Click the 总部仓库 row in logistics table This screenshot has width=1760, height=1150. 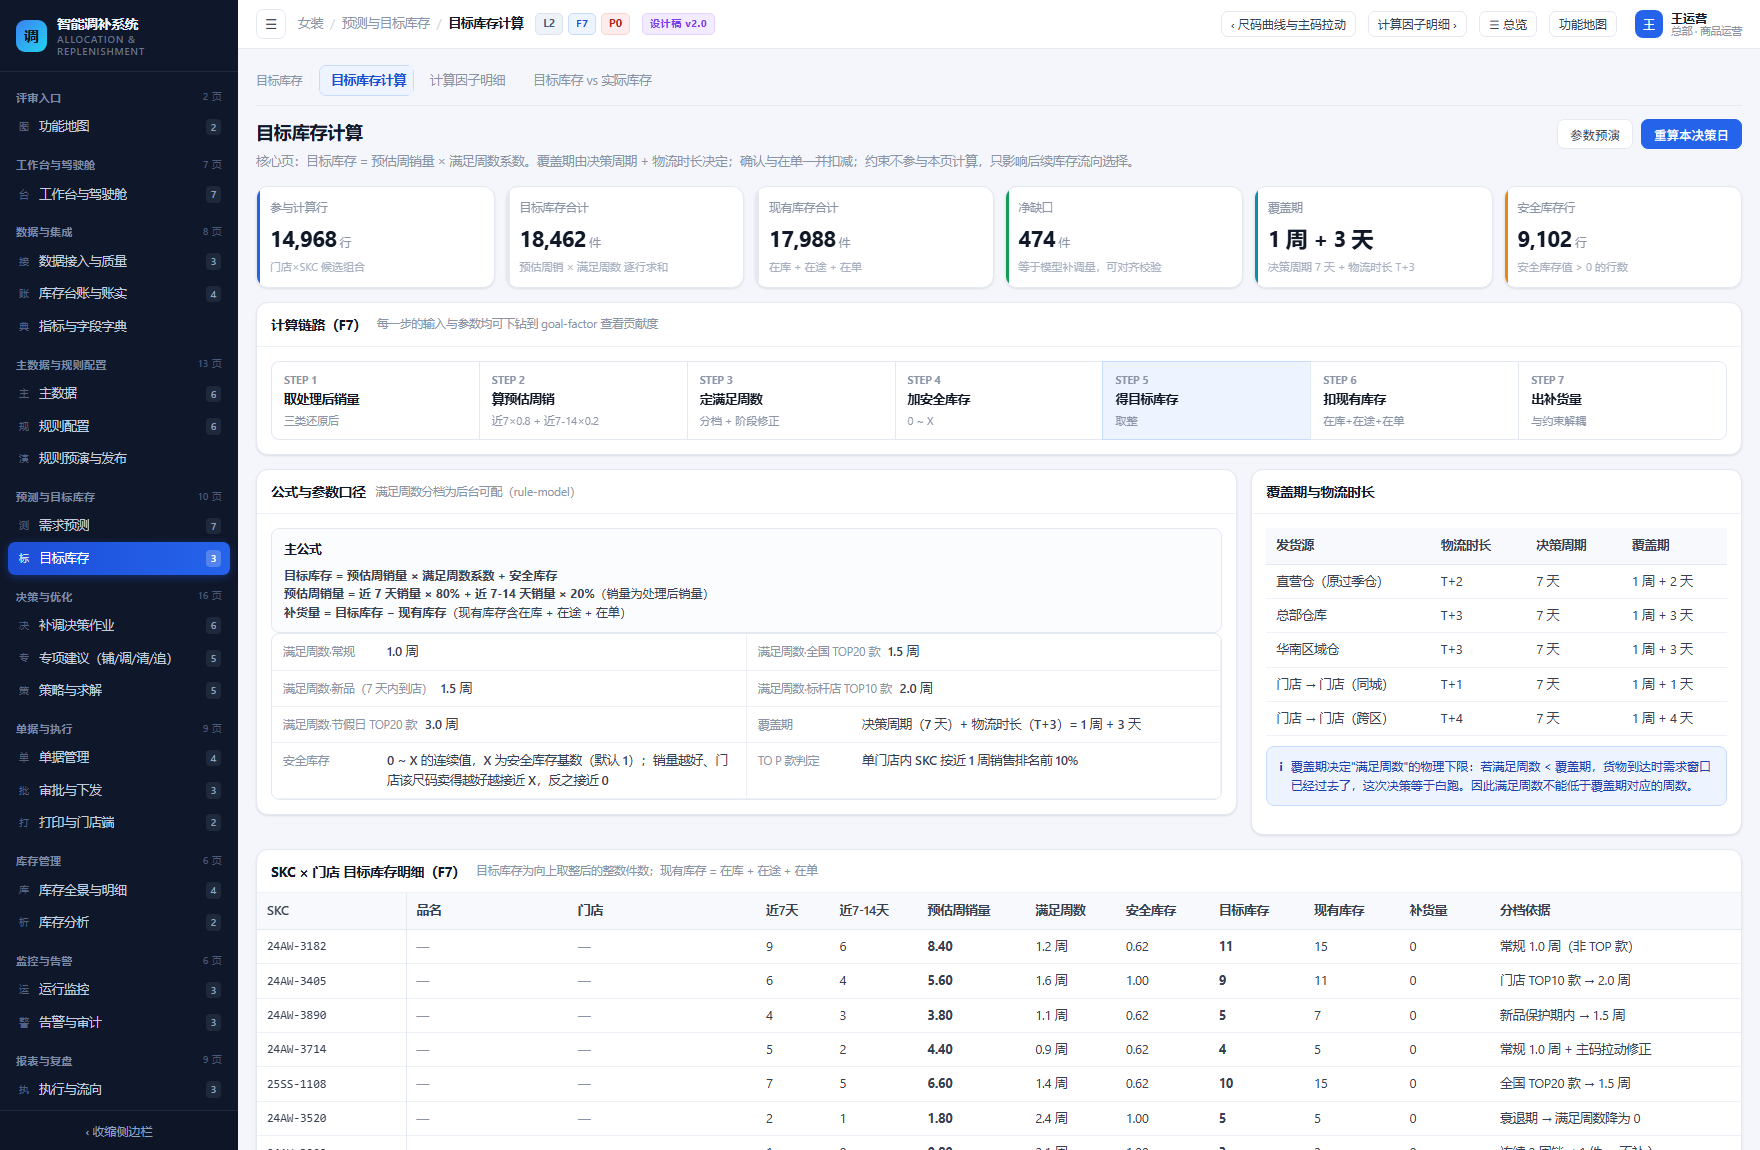[1496, 615]
